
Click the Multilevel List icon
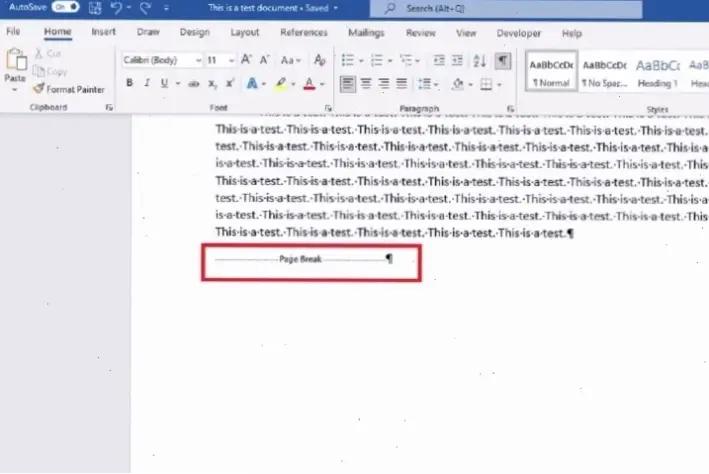click(x=406, y=60)
